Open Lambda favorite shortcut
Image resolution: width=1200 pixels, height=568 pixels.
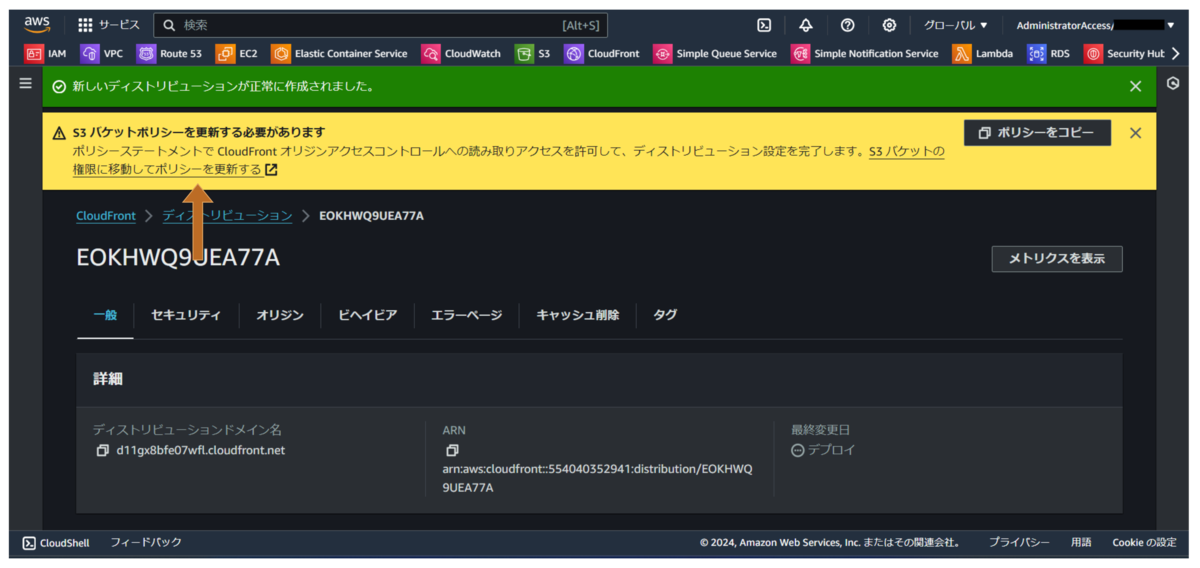pyautogui.click(x=983, y=54)
